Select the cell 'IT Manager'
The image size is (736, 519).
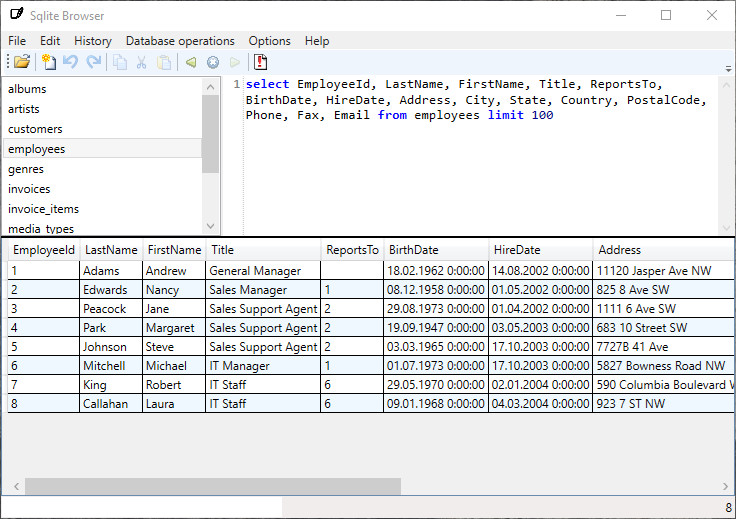pyautogui.click(x=263, y=366)
